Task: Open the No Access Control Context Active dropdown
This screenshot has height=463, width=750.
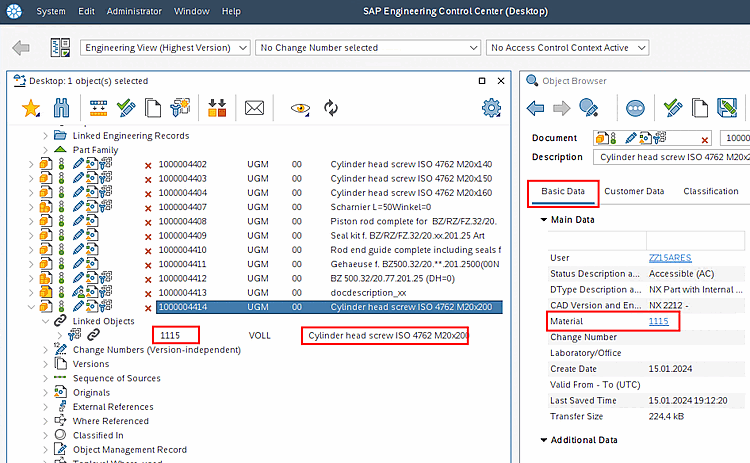Action: [x=567, y=48]
